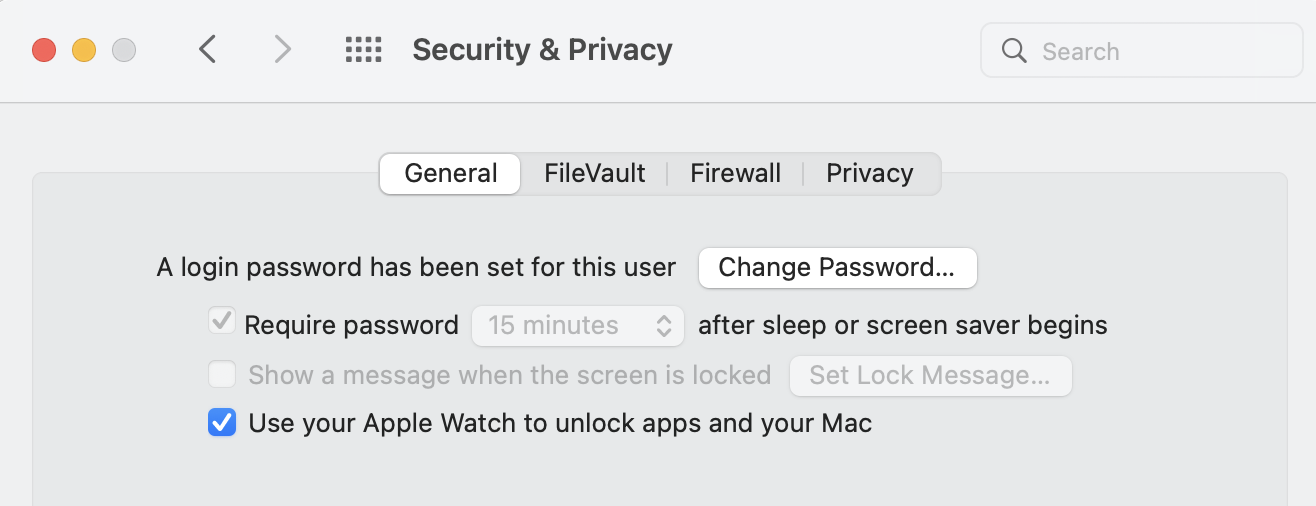This screenshot has width=1316, height=506.
Task: Click the gray zoom window button
Action: click(124, 50)
